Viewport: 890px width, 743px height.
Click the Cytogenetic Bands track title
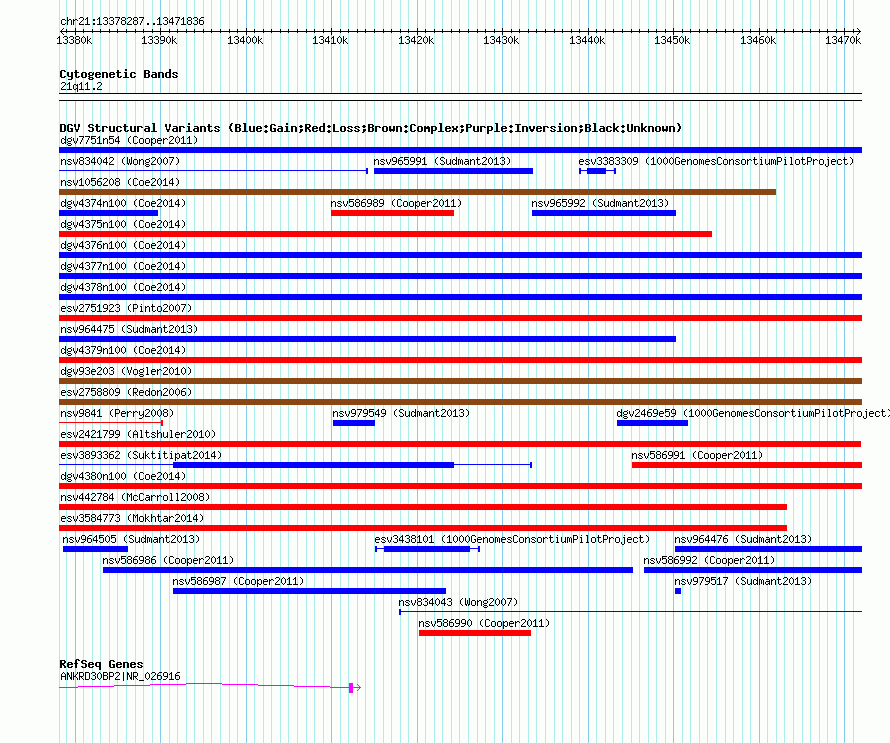tap(119, 74)
